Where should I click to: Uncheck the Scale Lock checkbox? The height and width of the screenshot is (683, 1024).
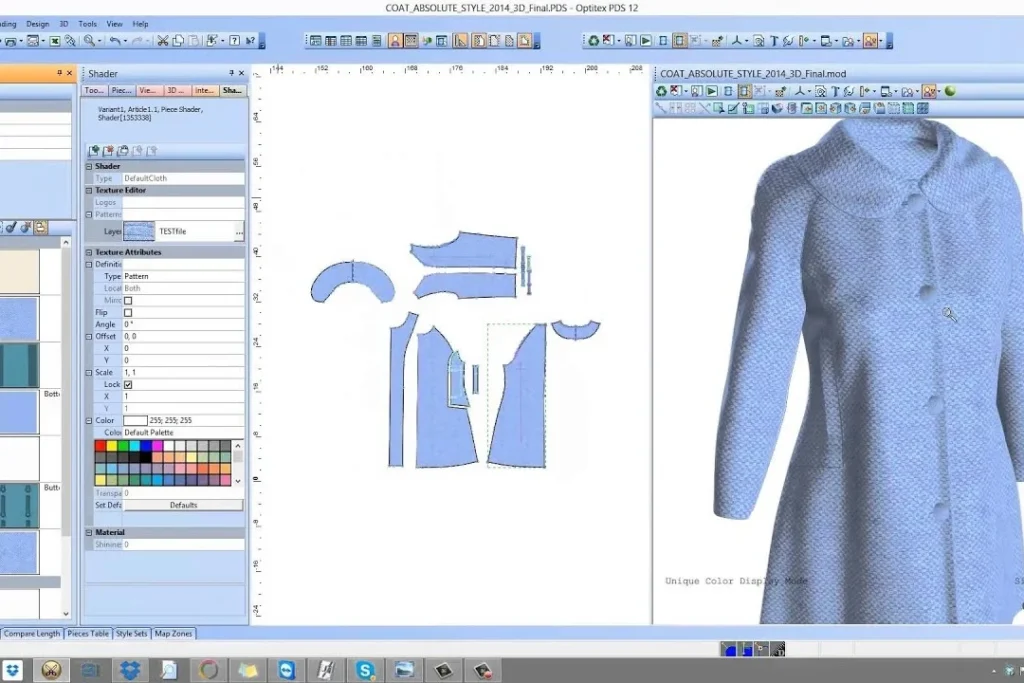(128, 384)
